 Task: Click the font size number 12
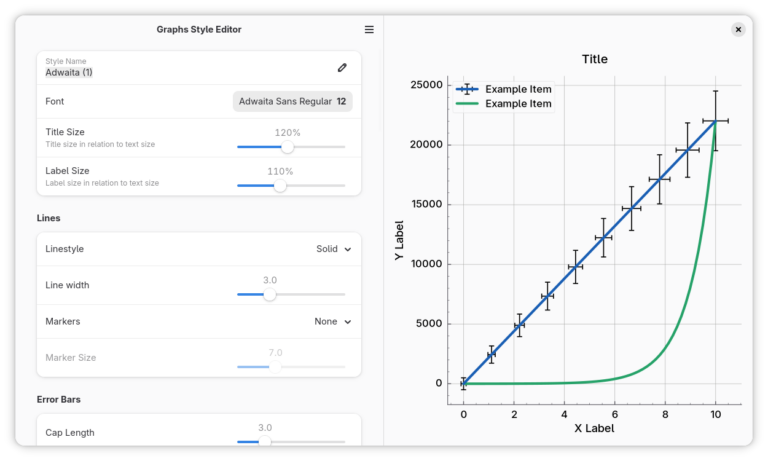click(x=341, y=102)
